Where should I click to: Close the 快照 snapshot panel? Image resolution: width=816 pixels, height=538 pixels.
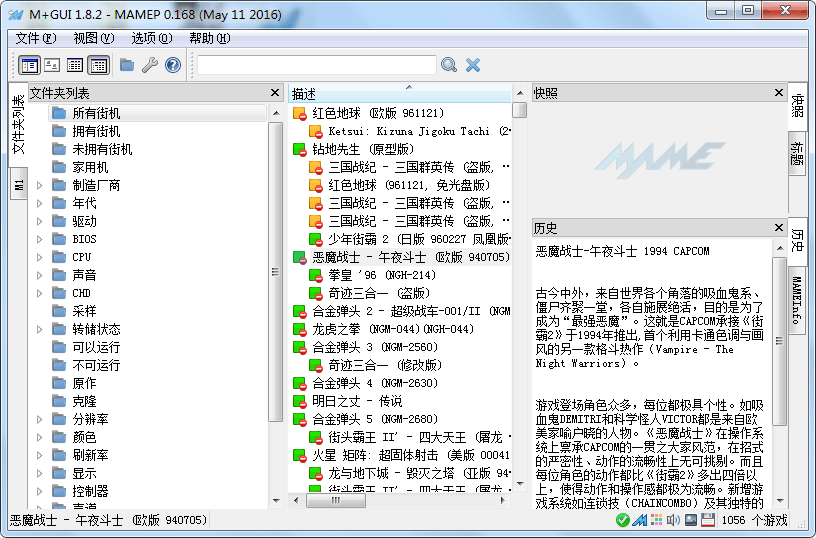tap(779, 93)
